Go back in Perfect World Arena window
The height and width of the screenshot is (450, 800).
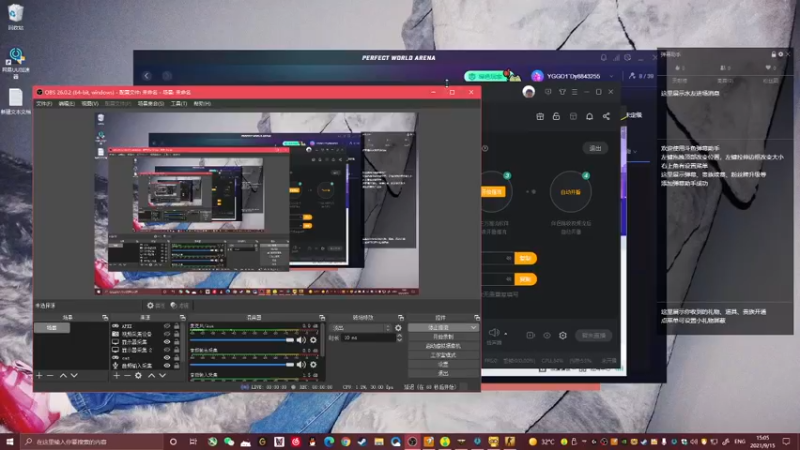[x=147, y=76]
